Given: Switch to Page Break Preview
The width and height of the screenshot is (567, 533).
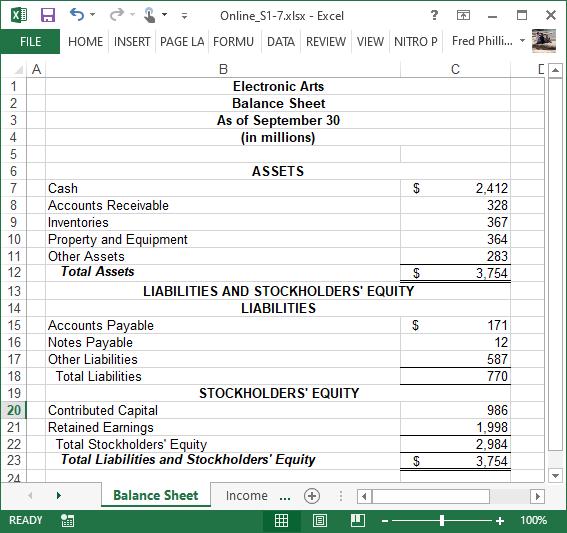Looking at the screenshot, I should point(358,520).
